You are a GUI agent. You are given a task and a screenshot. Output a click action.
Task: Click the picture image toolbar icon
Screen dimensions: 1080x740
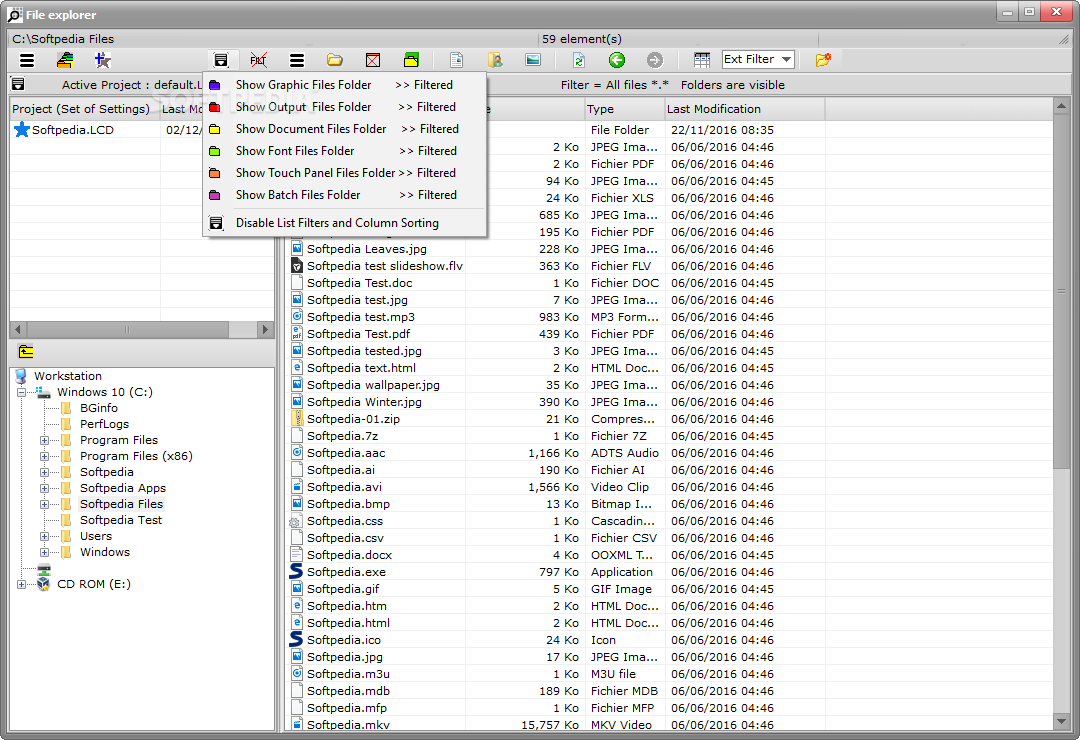(x=532, y=60)
